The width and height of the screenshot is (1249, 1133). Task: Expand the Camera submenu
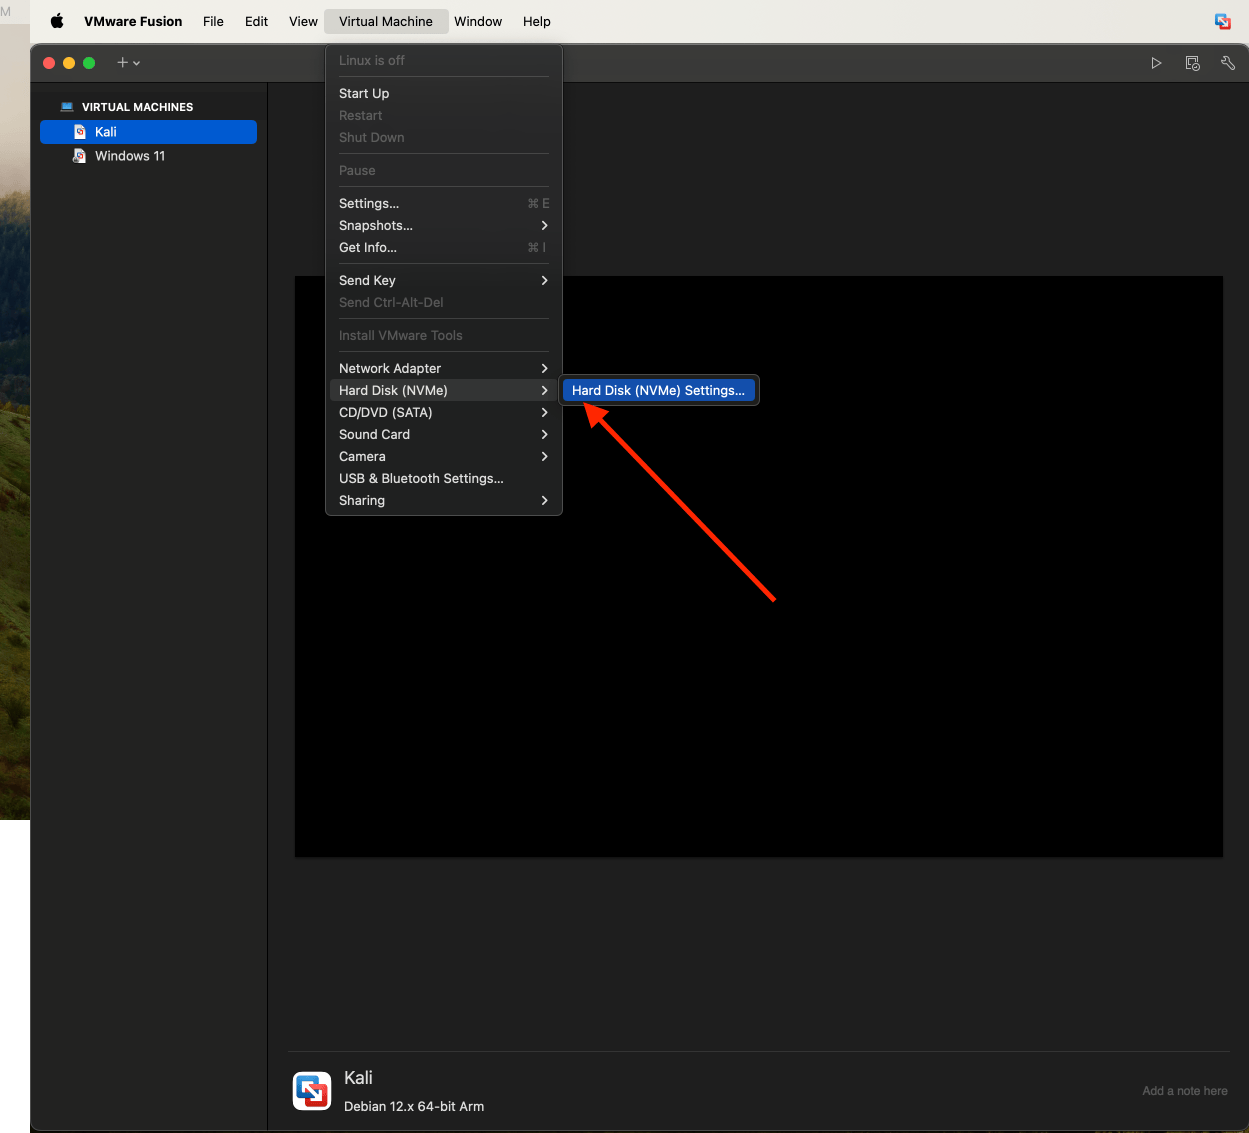tap(444, 456)
